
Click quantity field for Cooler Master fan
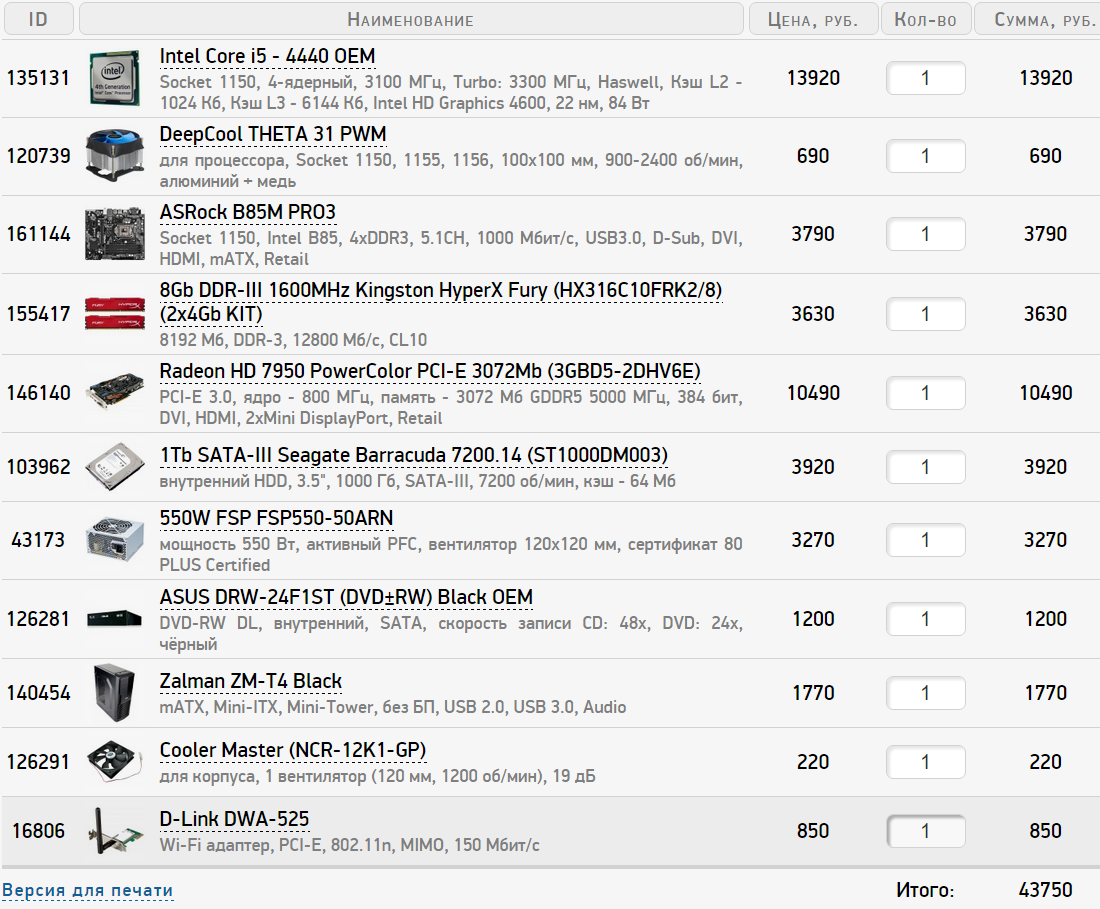(x=925, y=762)
